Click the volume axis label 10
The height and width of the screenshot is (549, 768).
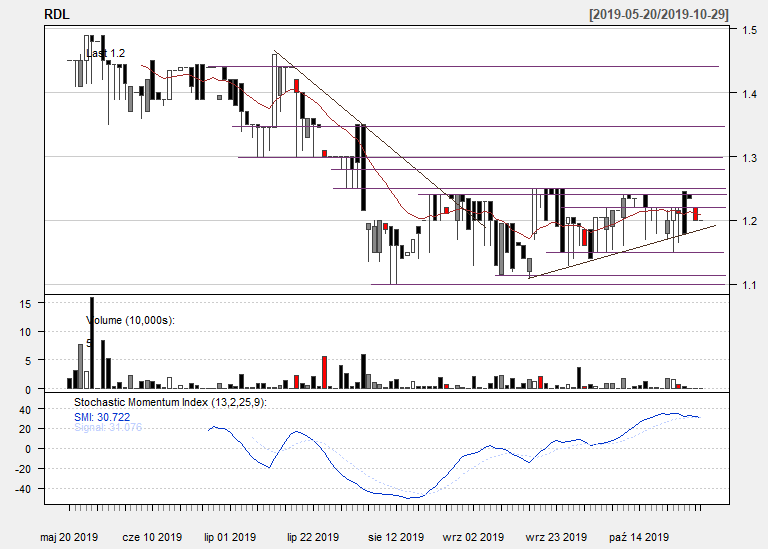tap(25, 332)
